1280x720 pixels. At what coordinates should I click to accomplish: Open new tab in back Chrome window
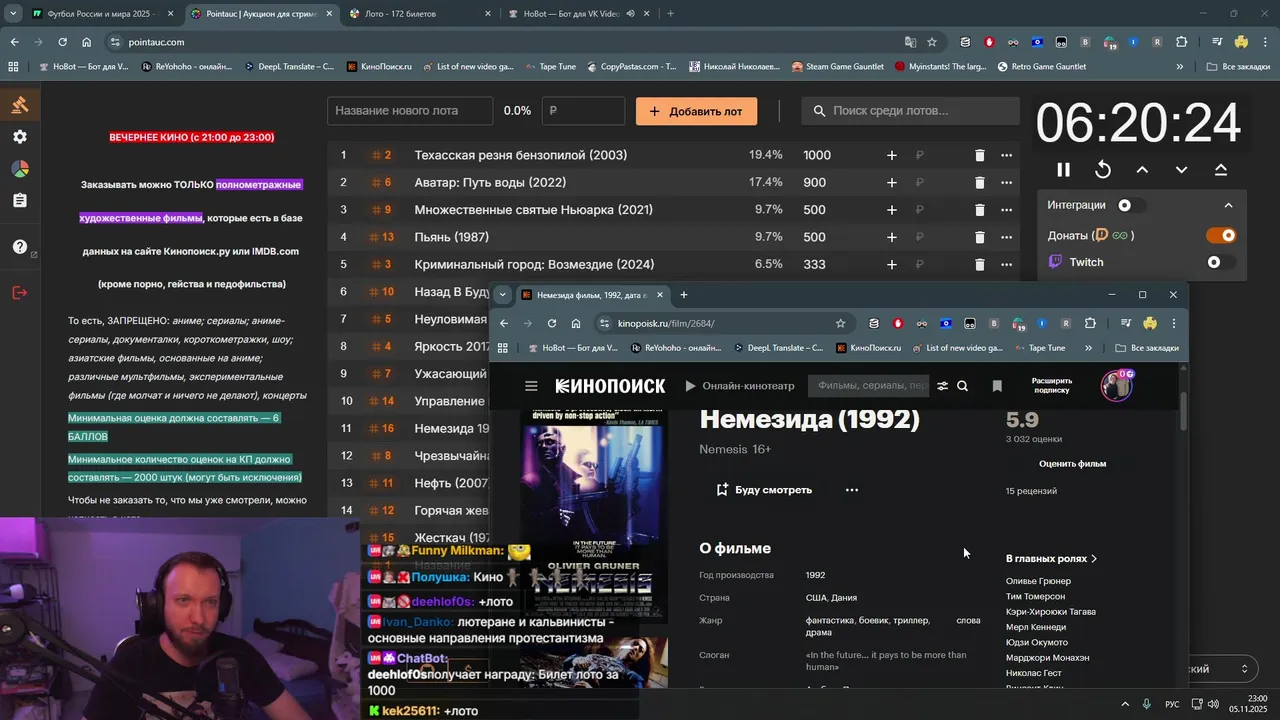[670, 14]
